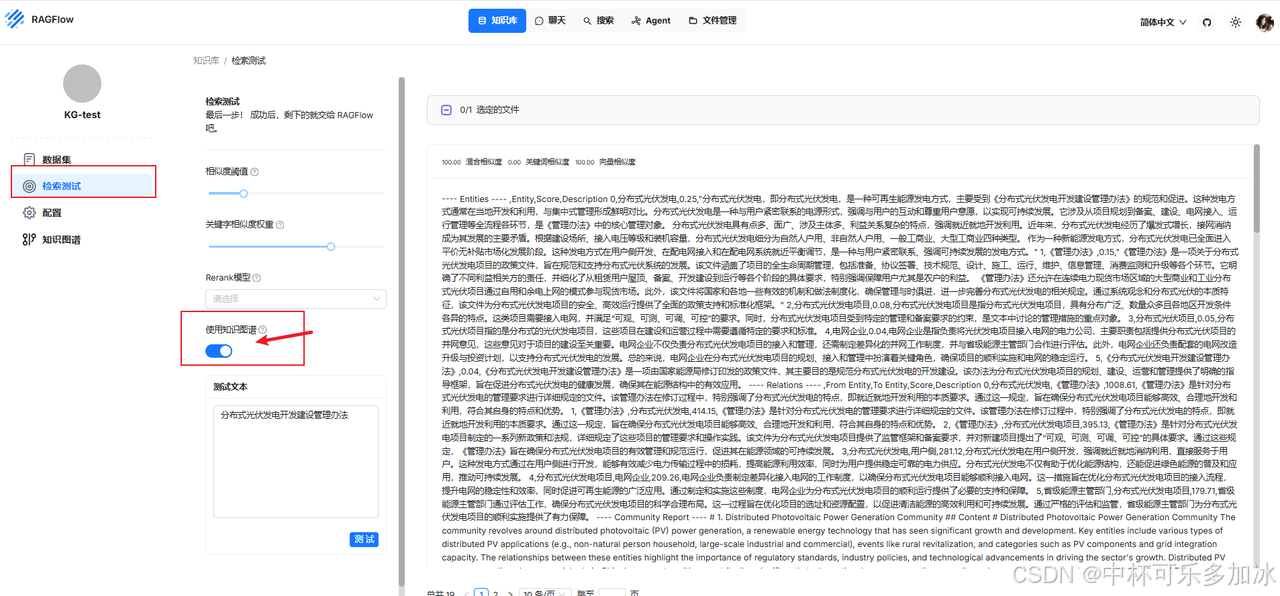Click the 测试 button
Viewport: 1280px width, 596px height.
click(364, 539)
